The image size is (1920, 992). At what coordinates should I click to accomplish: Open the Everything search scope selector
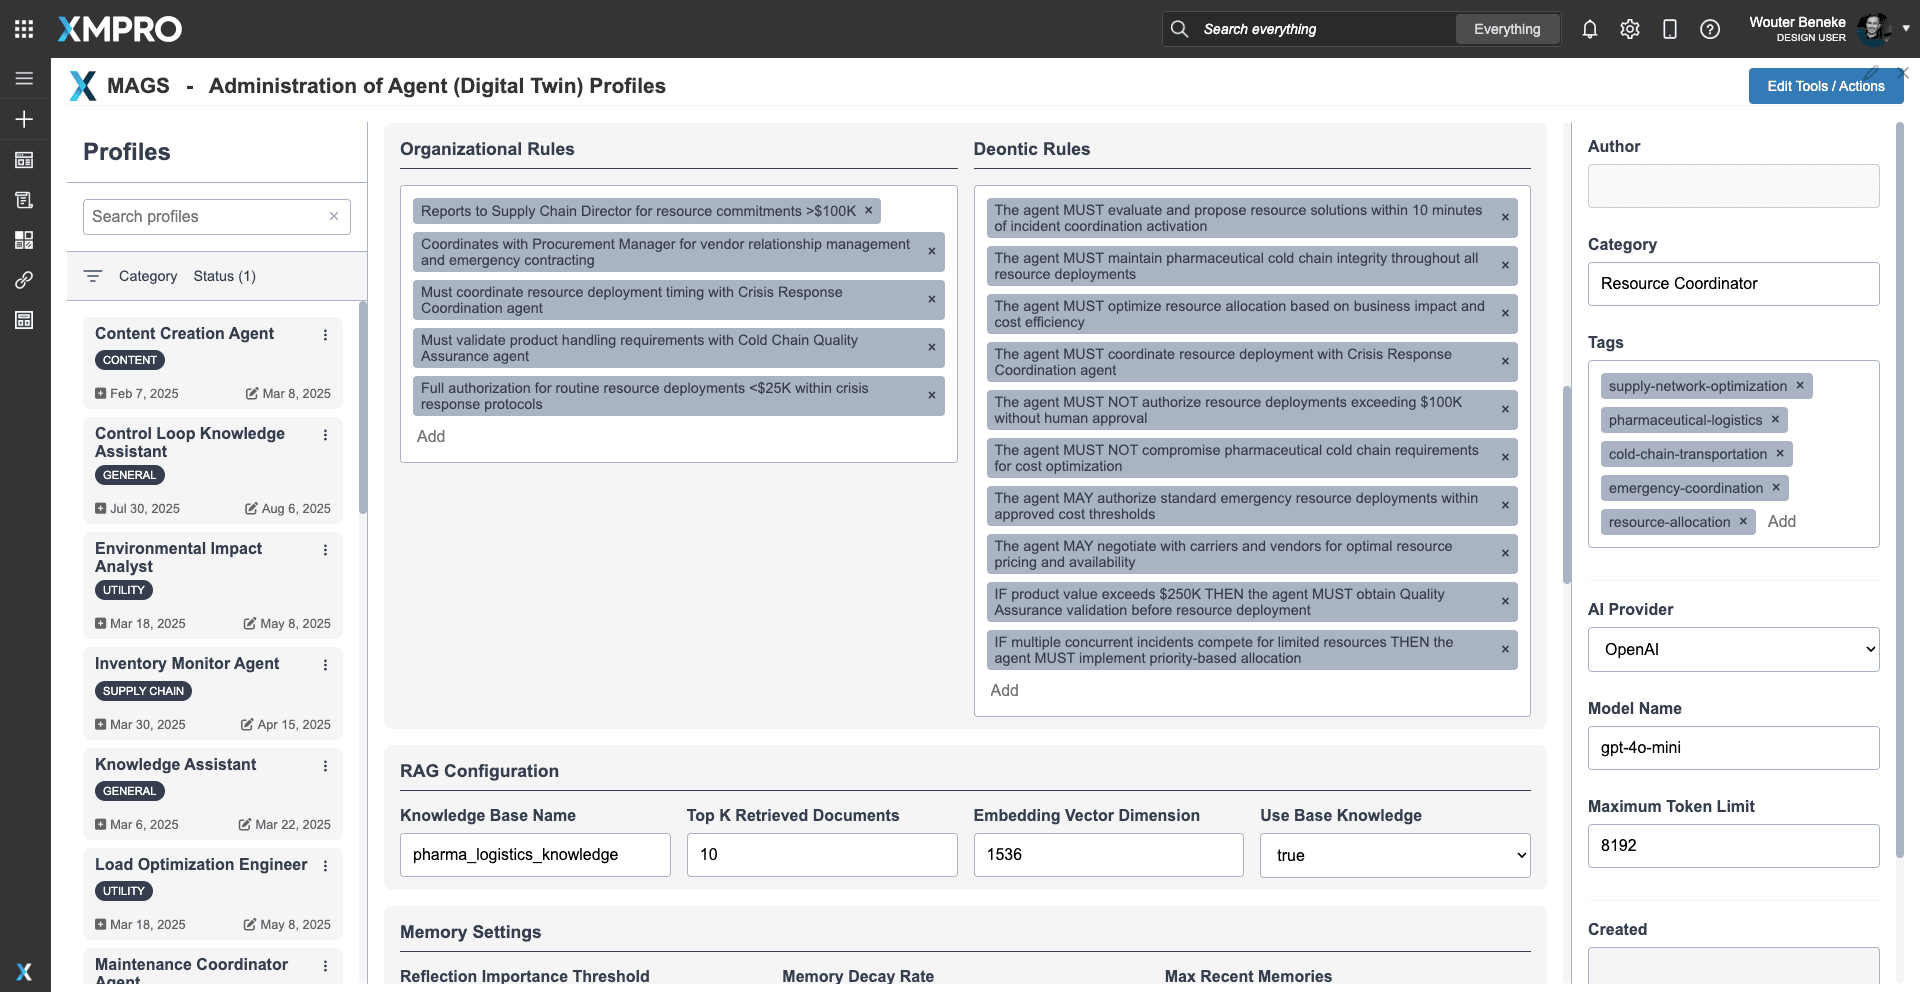(x=1506, y=29)
